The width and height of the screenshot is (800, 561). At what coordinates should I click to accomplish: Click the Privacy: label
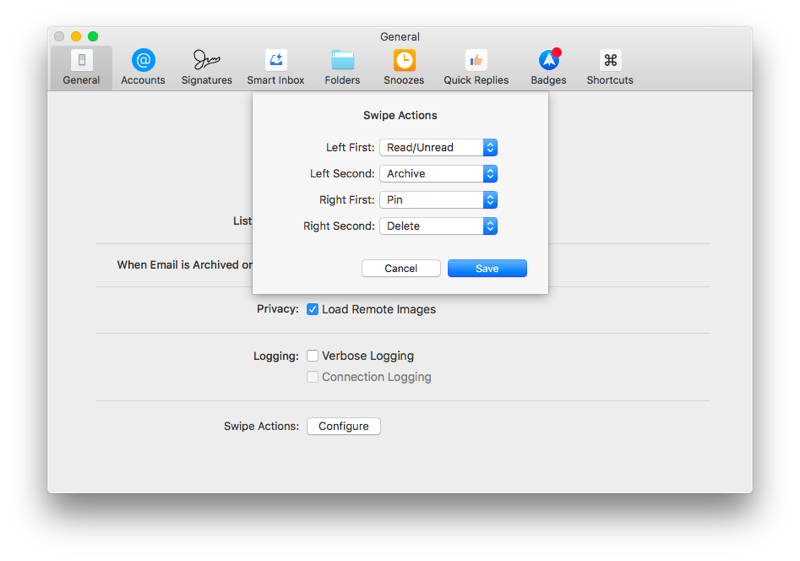click(x=278, y=309)
